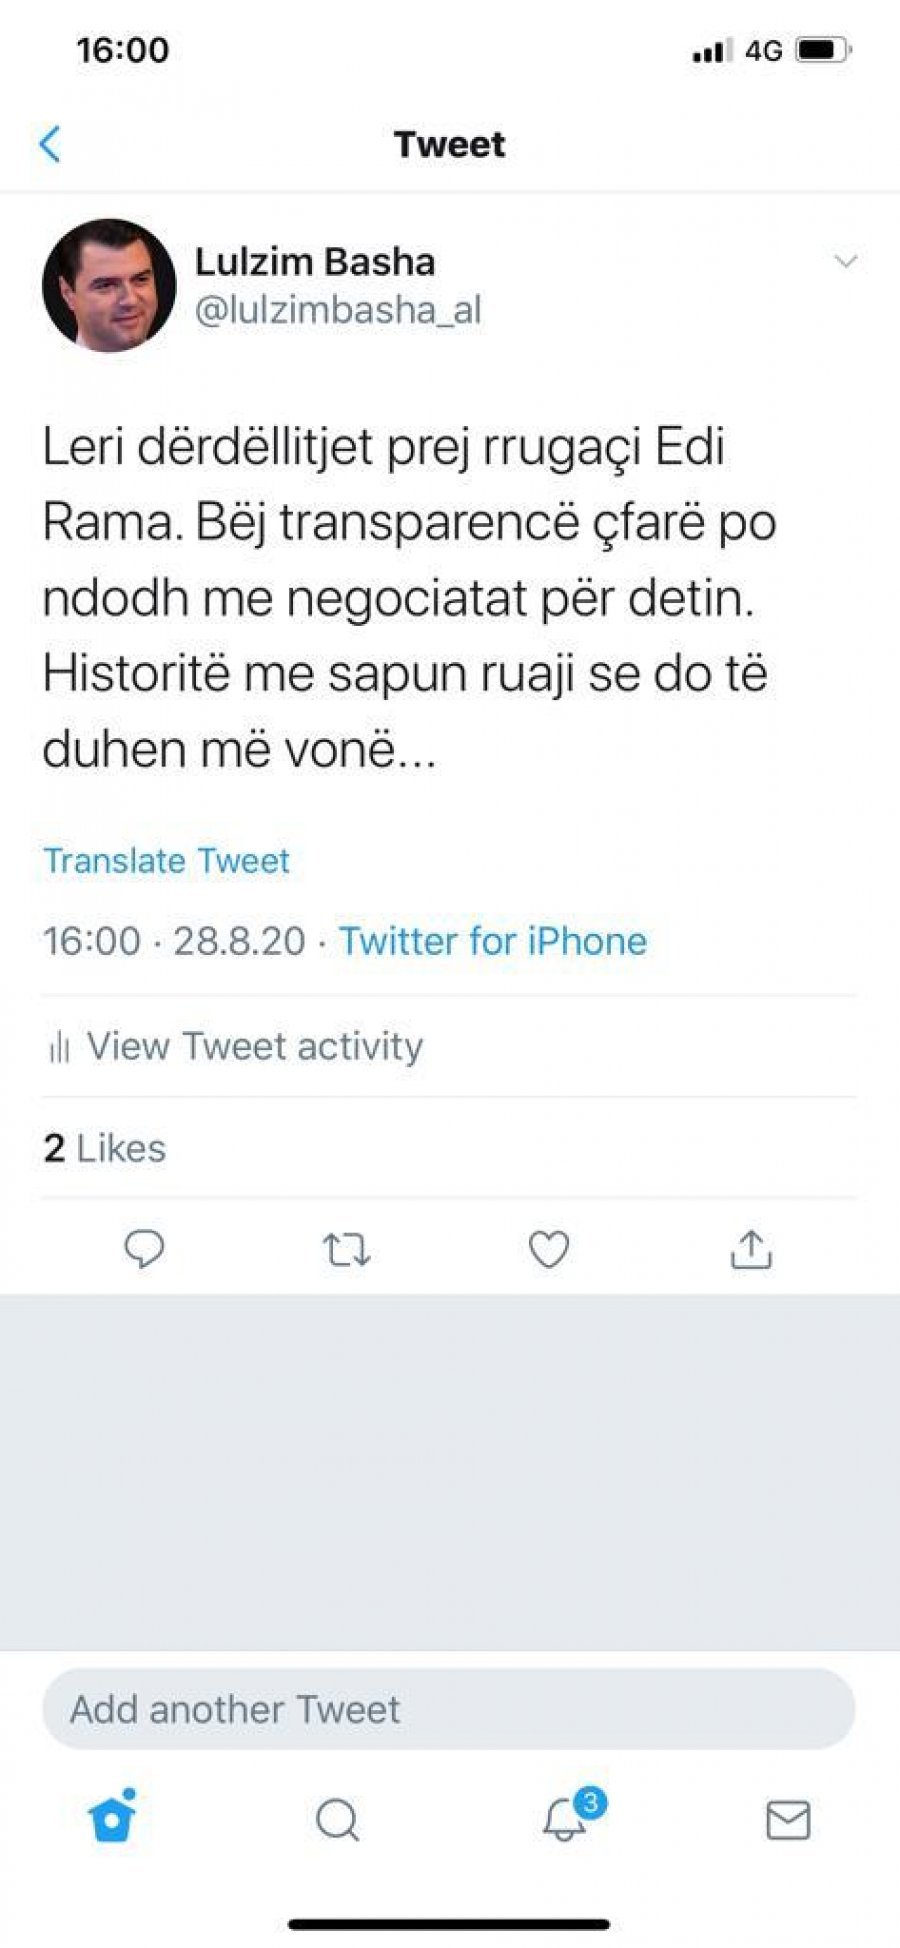The width and height of the screenshot is (900, 1948).
Task: Tap the analytics bars icon
Action: click(x=59, y=1048)
